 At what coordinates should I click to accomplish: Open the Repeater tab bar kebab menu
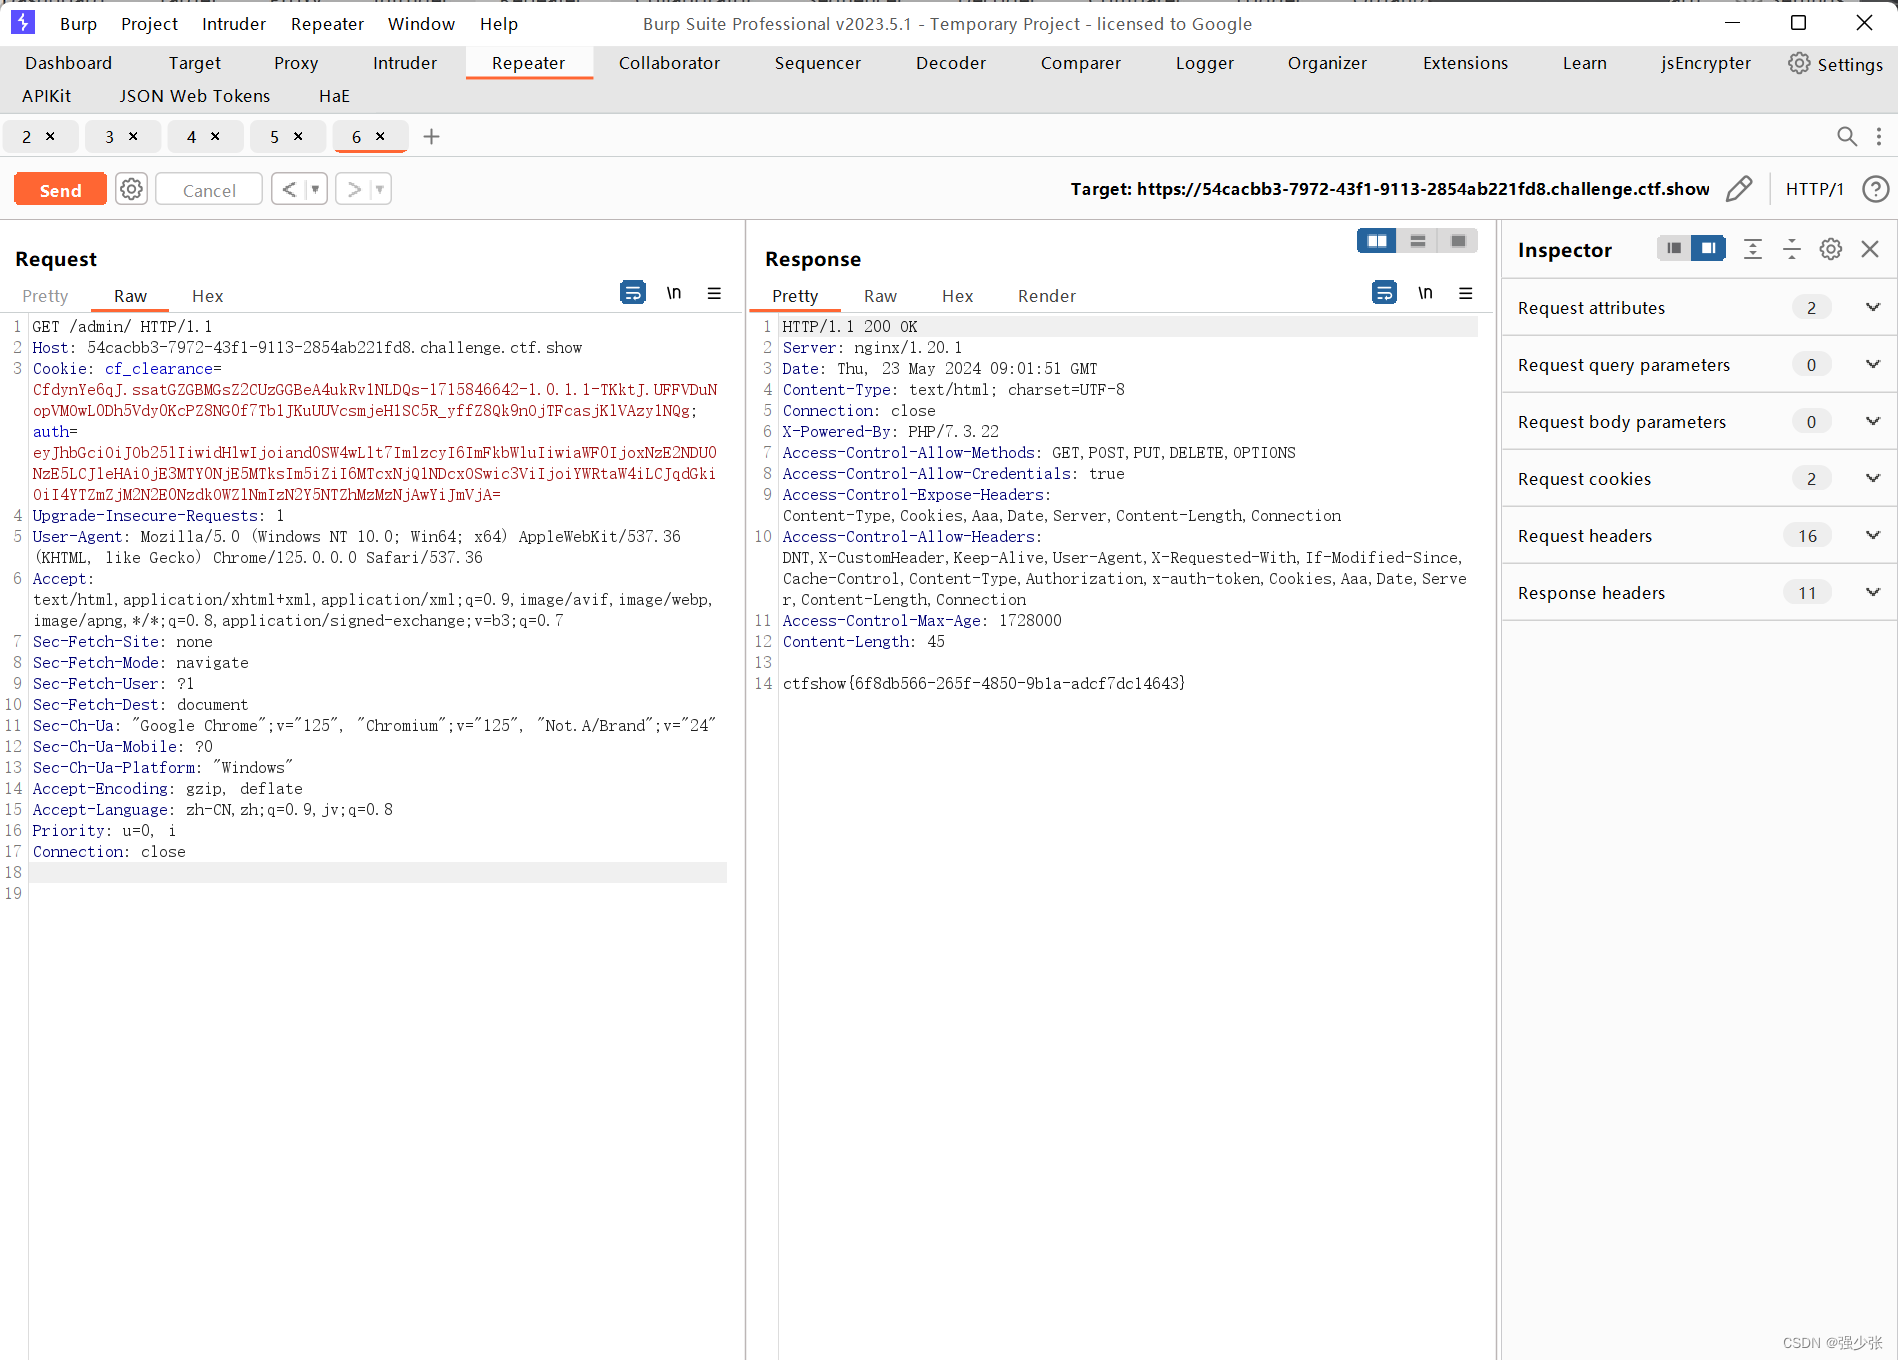[x=1879, y=137]
